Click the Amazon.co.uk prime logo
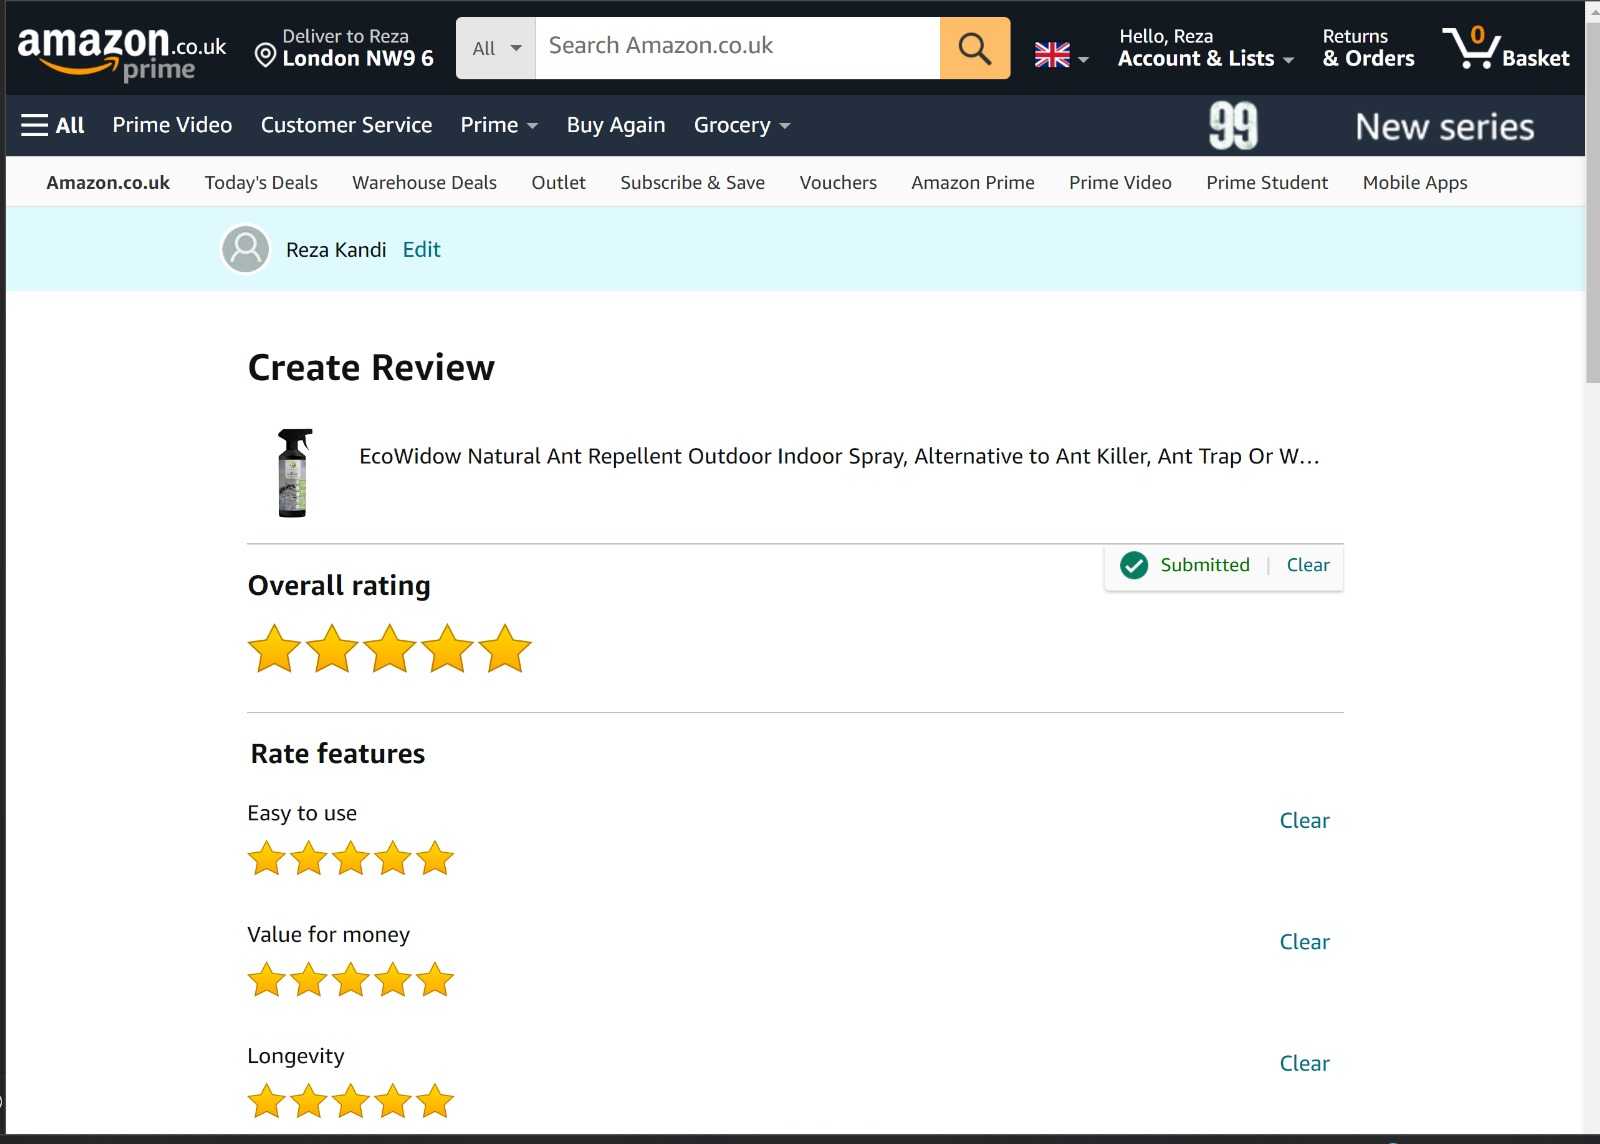1600x1144 pixels. pos(122,52)
